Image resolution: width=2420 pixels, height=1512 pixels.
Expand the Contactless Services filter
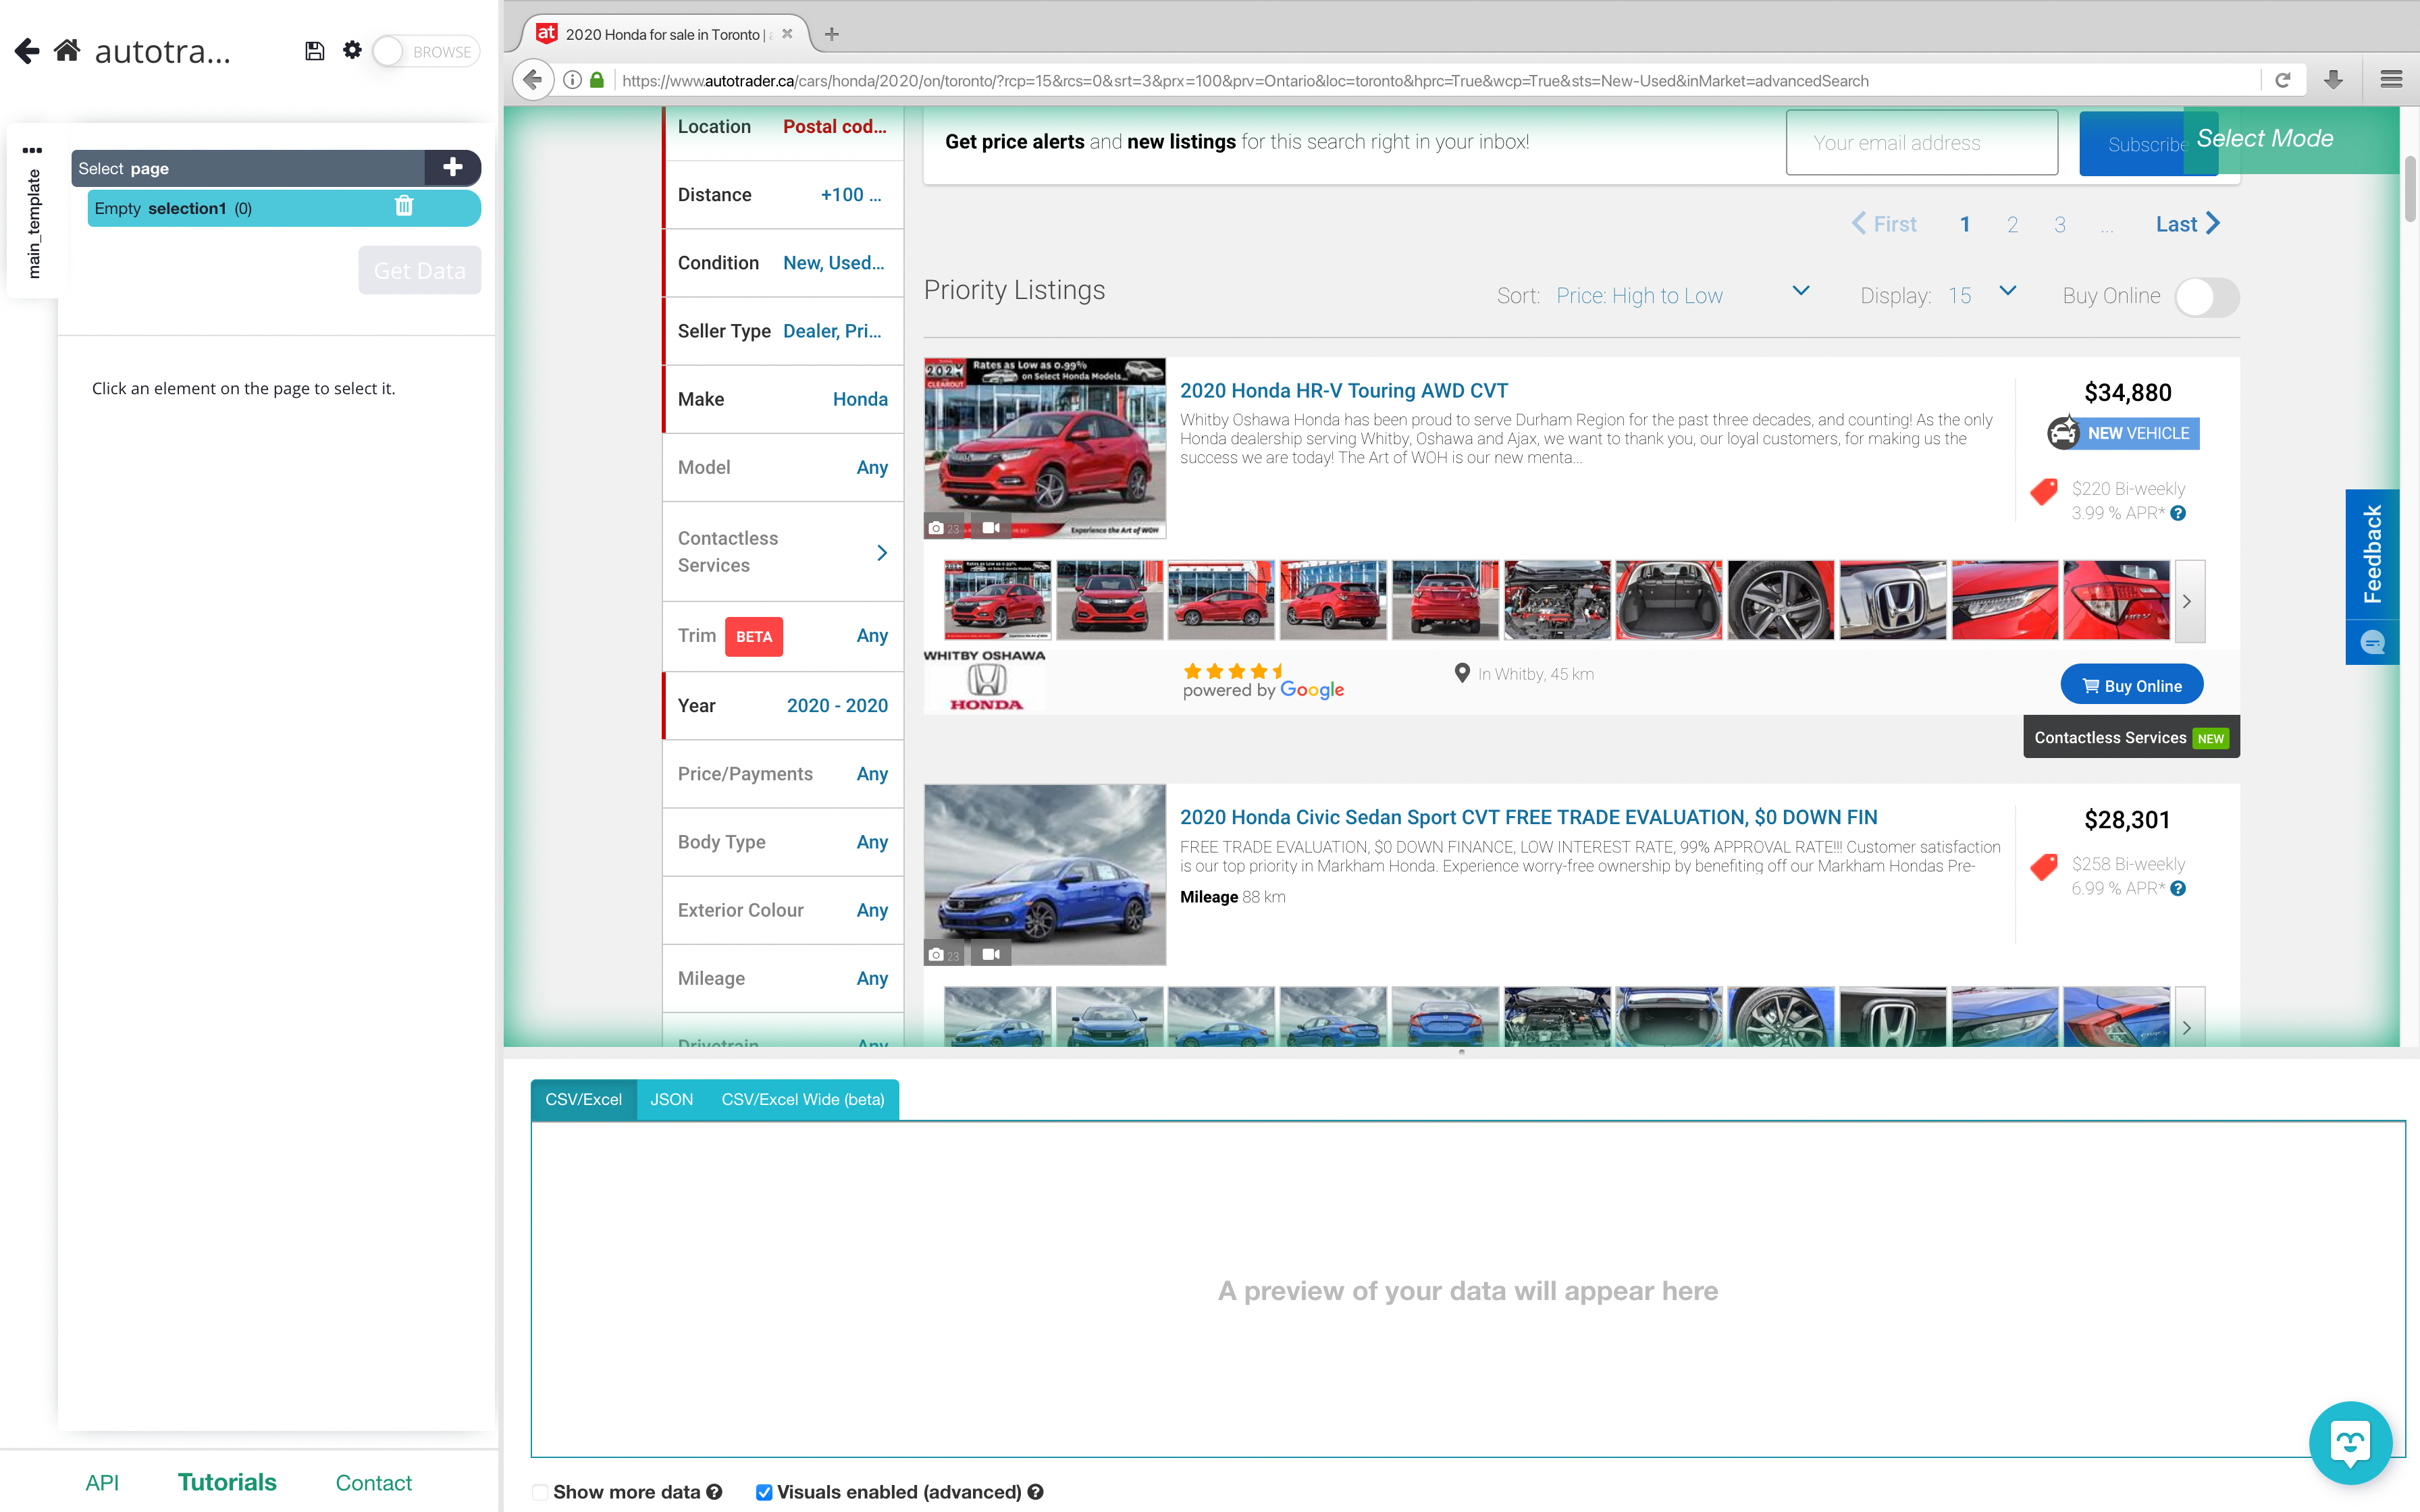pyautogui.click(x=783, y=552)
